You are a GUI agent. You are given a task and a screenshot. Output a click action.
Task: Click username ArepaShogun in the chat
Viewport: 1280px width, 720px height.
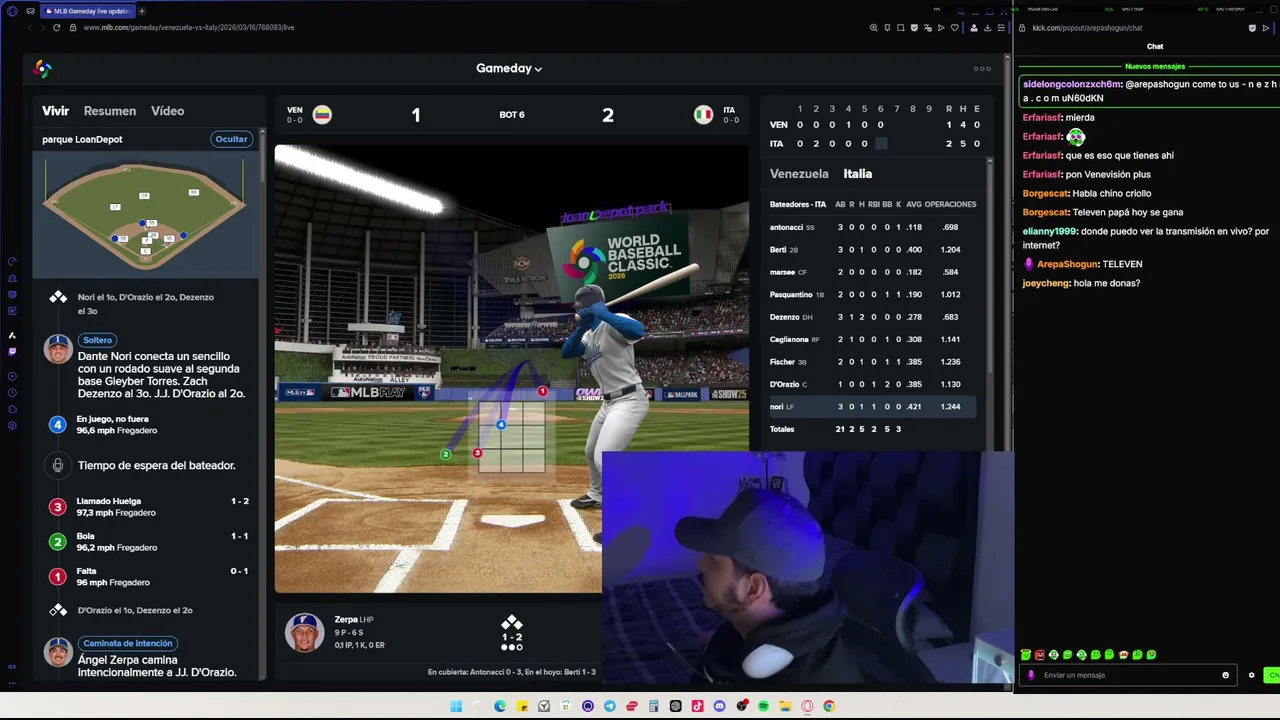coord(1069,264)
